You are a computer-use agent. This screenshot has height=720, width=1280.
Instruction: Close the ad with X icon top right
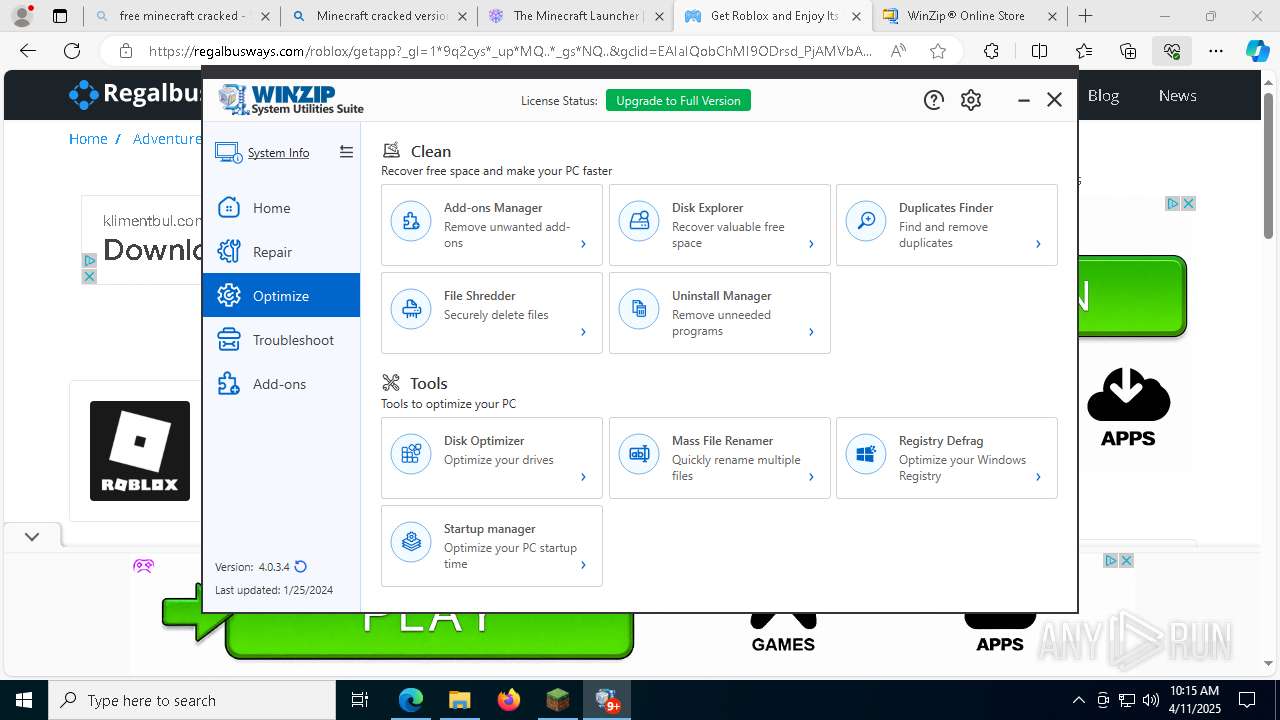pyautogui.click(x=1188, y=203)
